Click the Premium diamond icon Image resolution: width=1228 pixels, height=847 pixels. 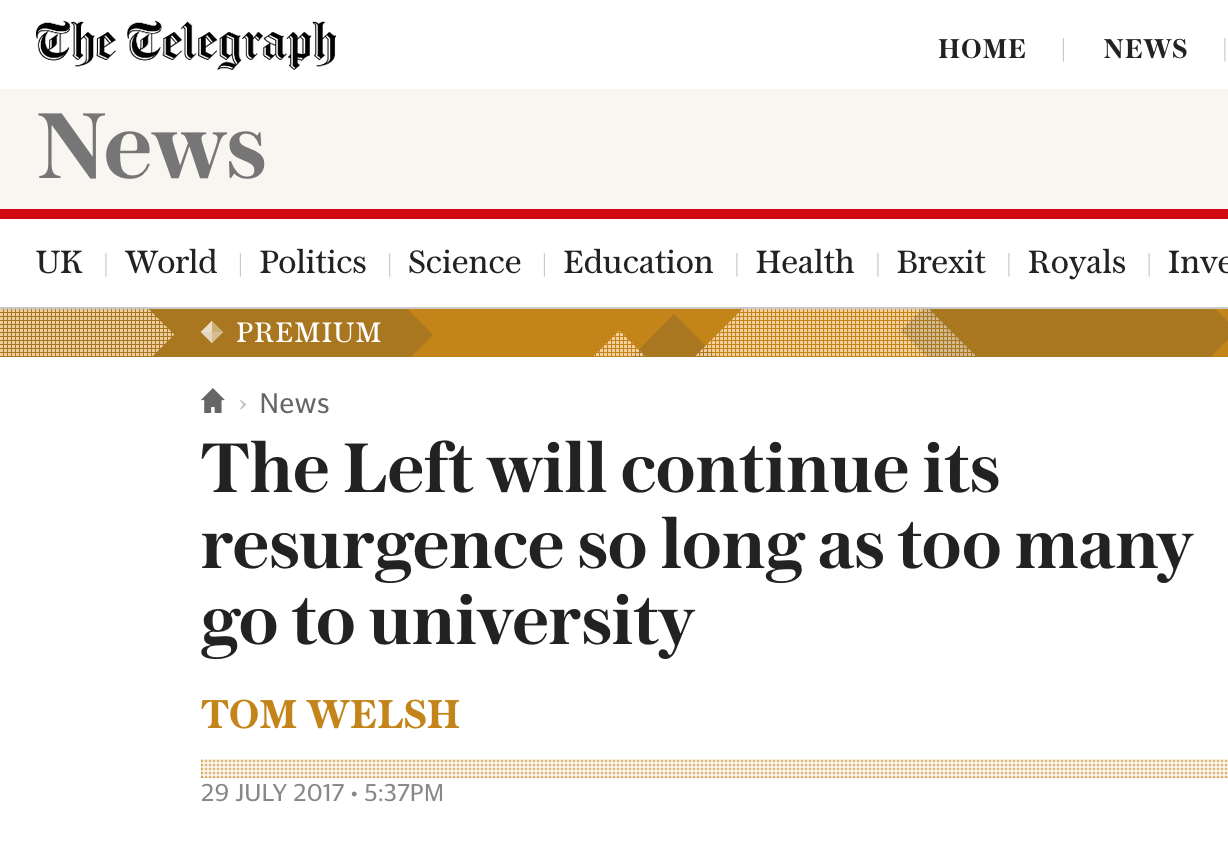coord(212,332)
